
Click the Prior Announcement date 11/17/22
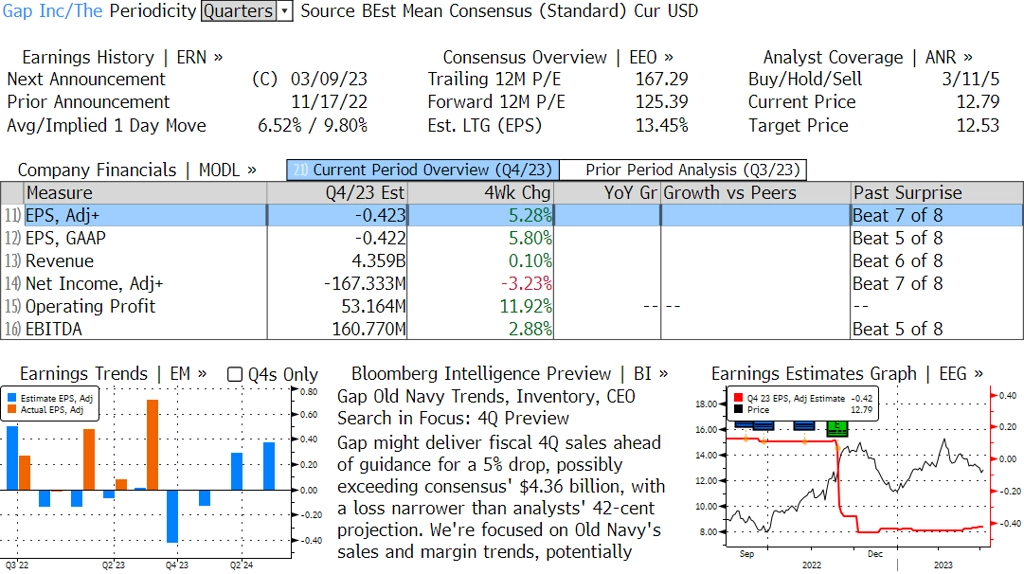point(329,102)
